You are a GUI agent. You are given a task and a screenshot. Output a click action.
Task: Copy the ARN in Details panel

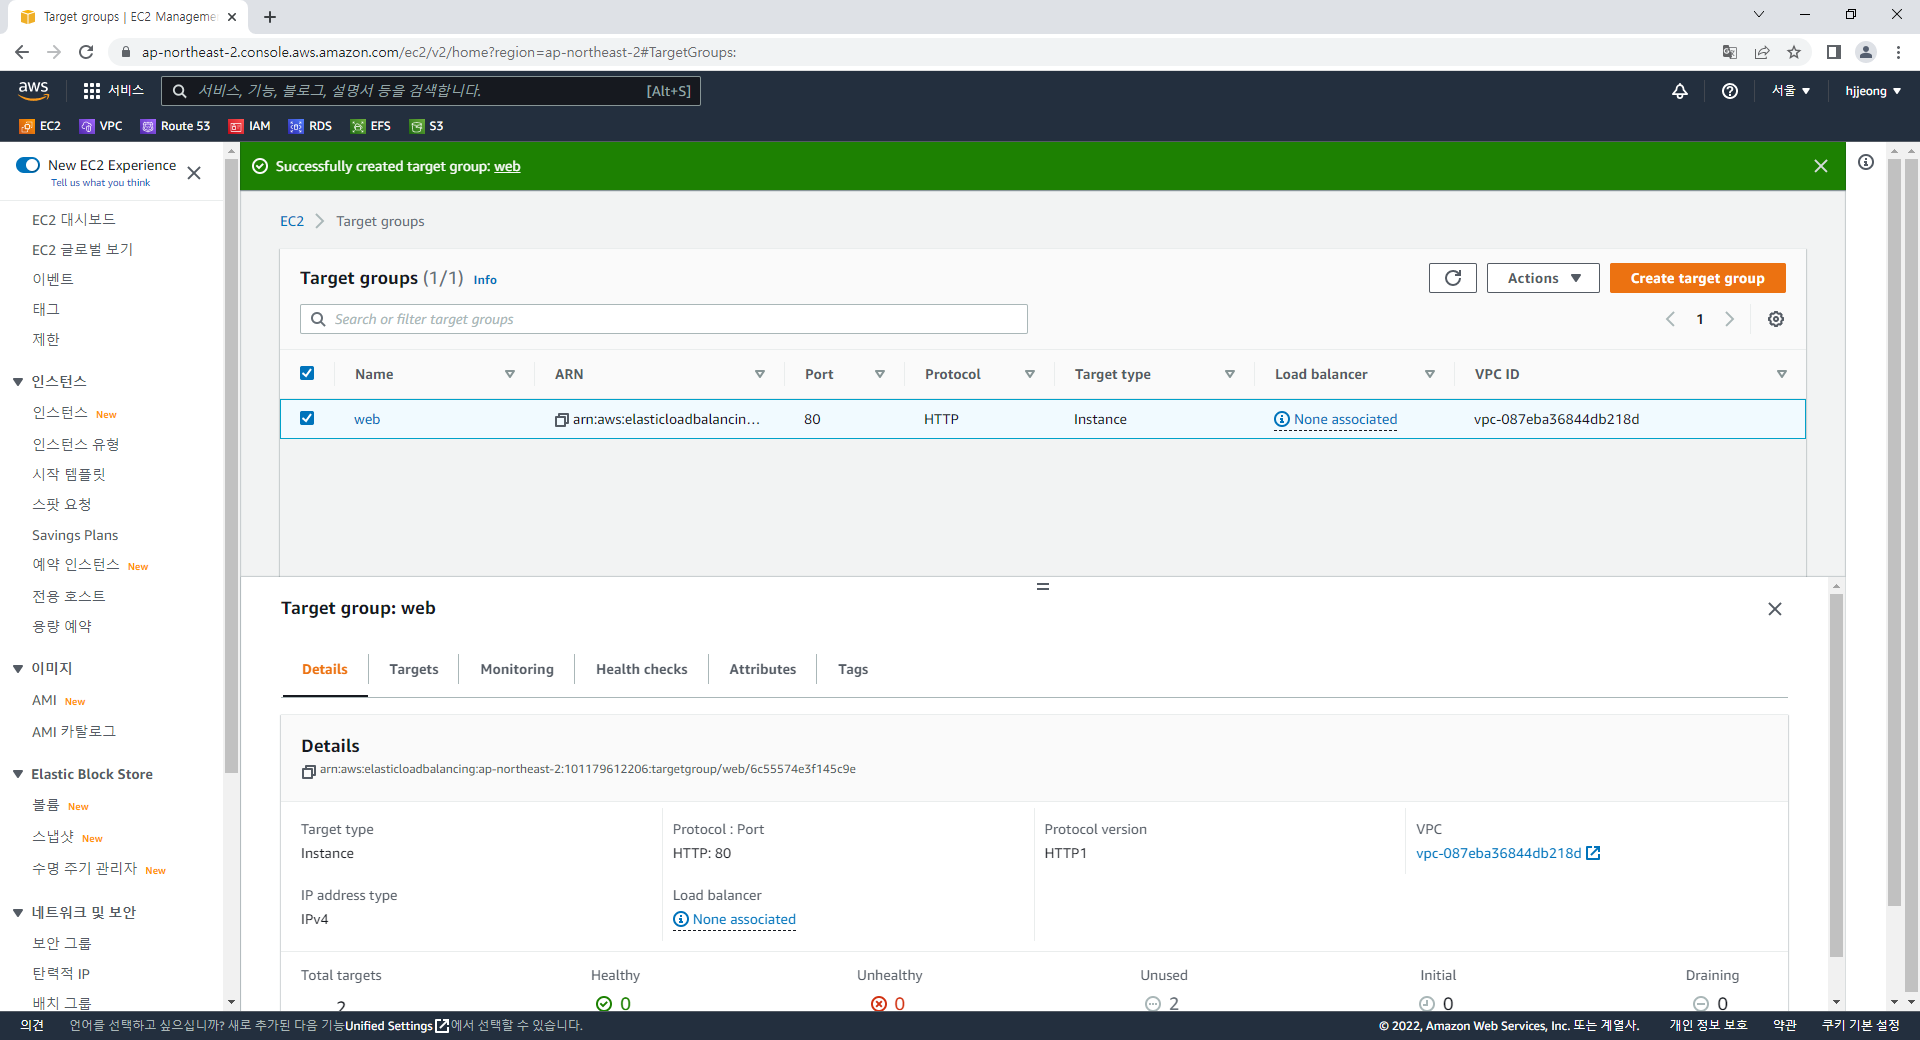(x=309, y=771)
